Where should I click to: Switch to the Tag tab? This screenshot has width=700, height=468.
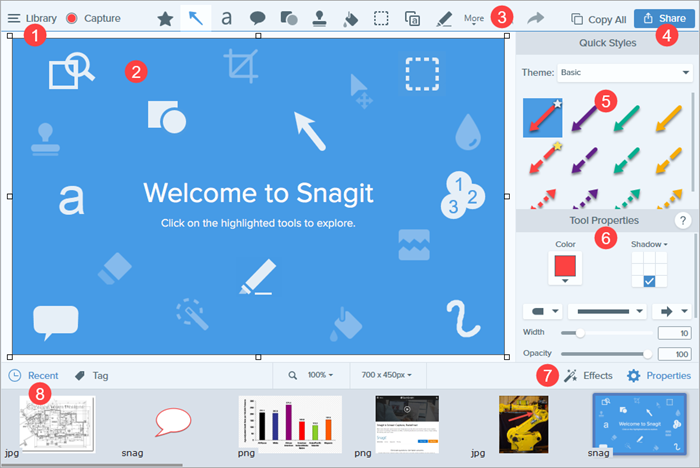[92, 376]
